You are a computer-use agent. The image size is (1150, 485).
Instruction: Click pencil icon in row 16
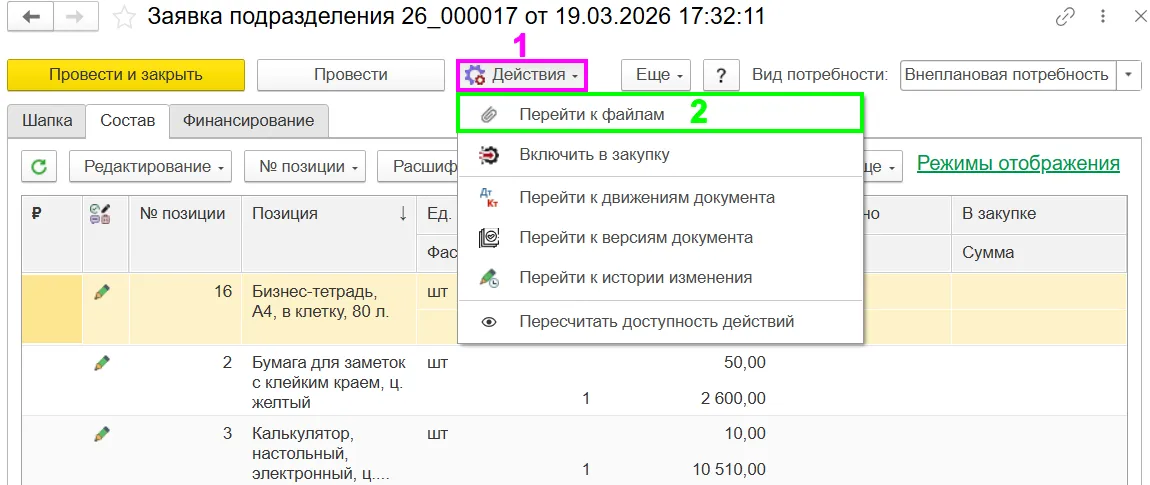[103, 292]
